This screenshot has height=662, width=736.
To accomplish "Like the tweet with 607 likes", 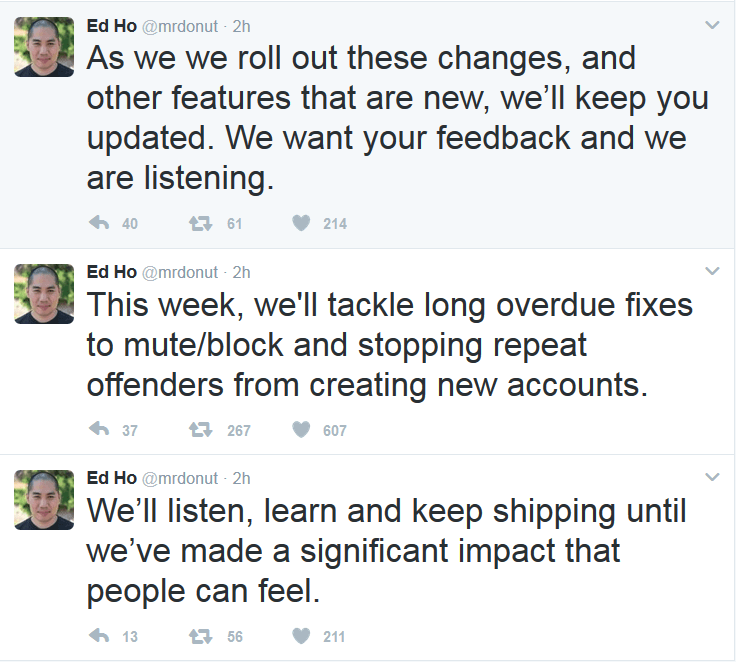I will point(301,430).
